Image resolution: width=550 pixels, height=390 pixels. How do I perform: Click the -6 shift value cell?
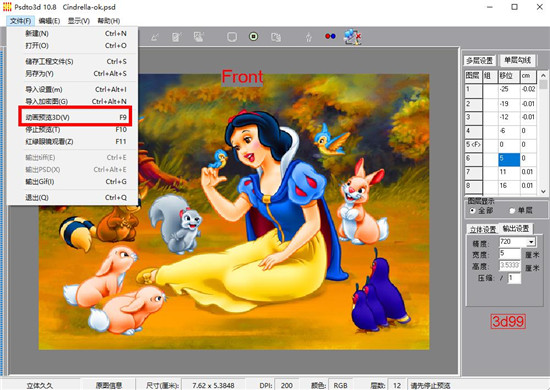click(x=509, y=132)
